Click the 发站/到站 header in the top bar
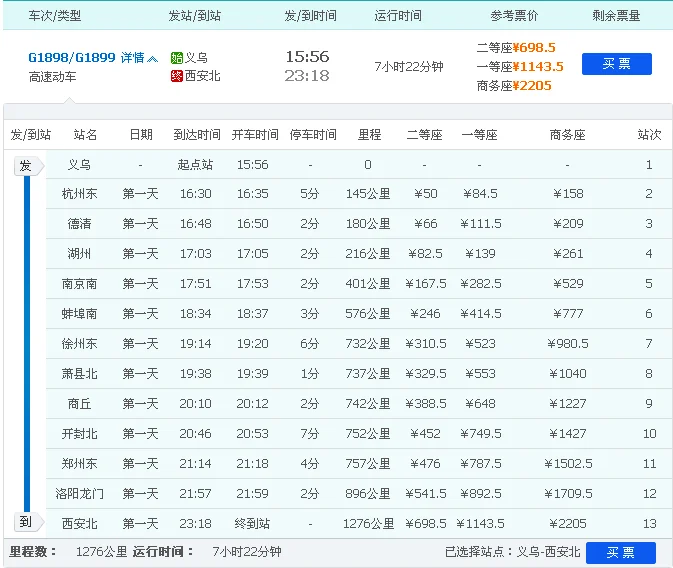673x568 pixels. pyautogui.click(x=194, y=16)
